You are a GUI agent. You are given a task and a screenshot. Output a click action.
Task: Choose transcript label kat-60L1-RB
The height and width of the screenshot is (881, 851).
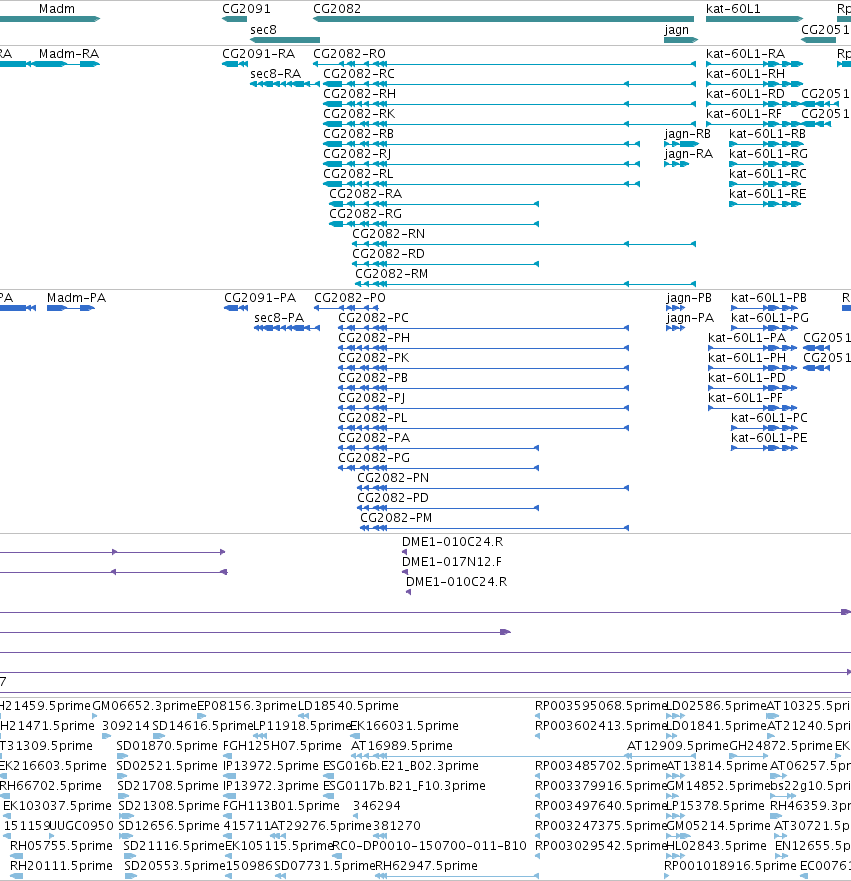pyautogui.click(x=768, y=134)
